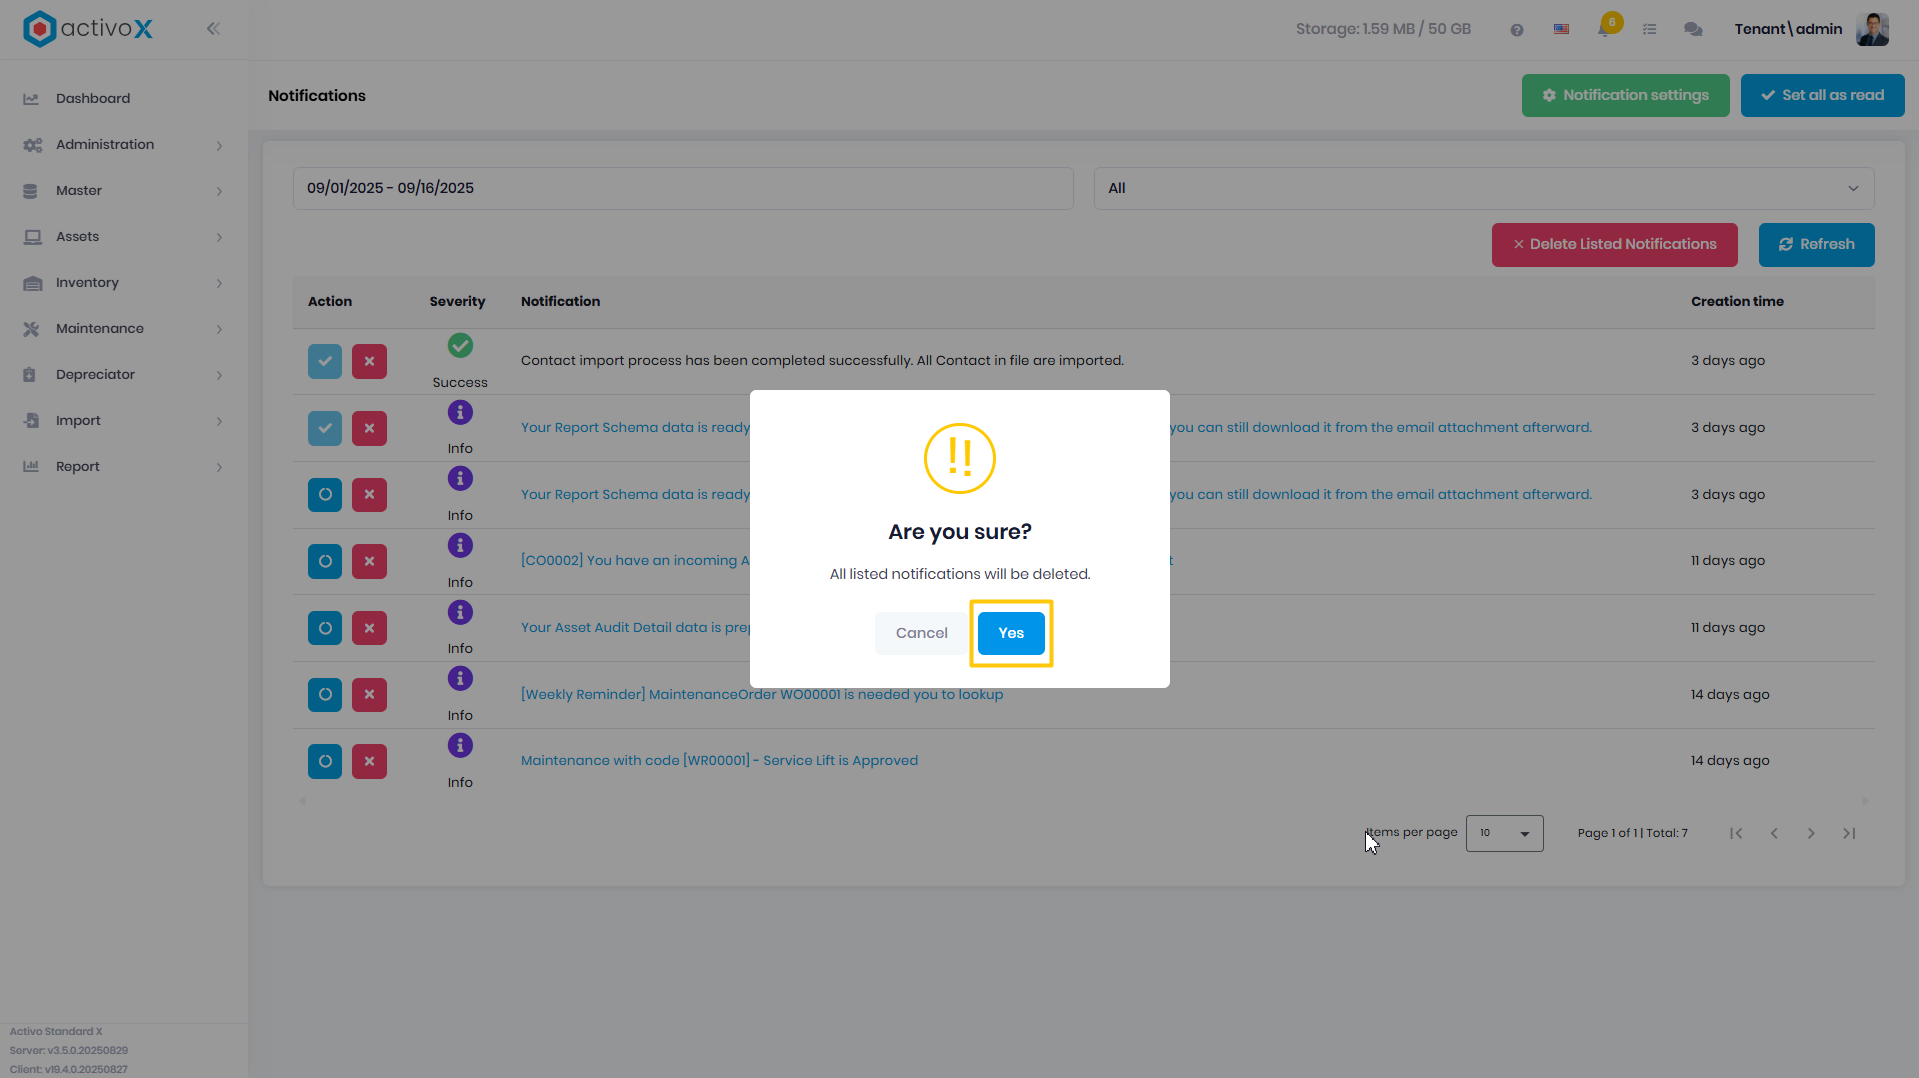Go to next page of results
Image resolution: width=1919 pixels, height=1078 pixels.
1811,833
